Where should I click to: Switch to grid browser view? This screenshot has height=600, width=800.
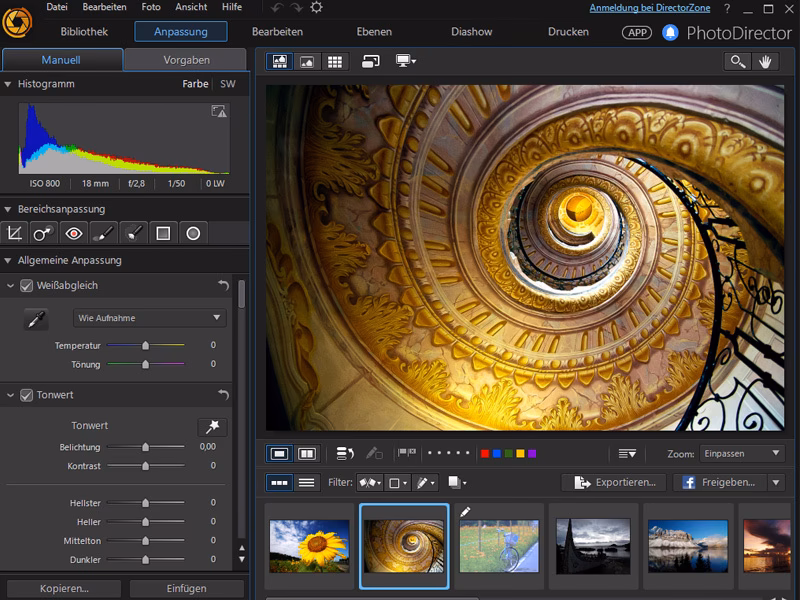click(334, 61)
